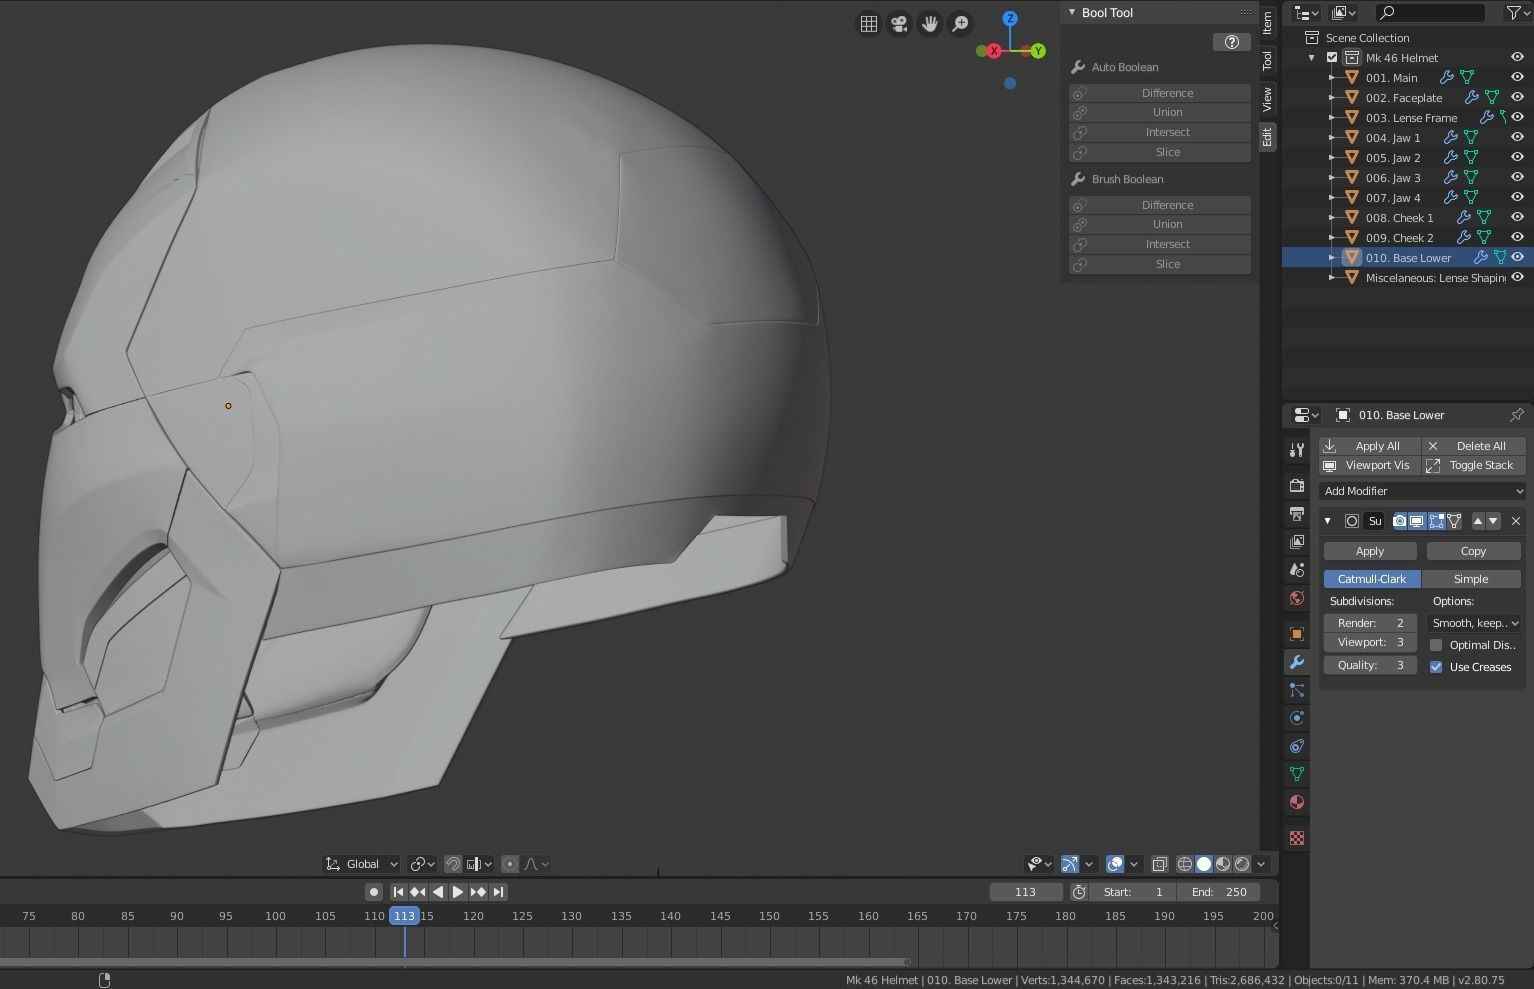Select Simple subdivision type
Screen dimensions: 1534x989
tap(1471, 579)
